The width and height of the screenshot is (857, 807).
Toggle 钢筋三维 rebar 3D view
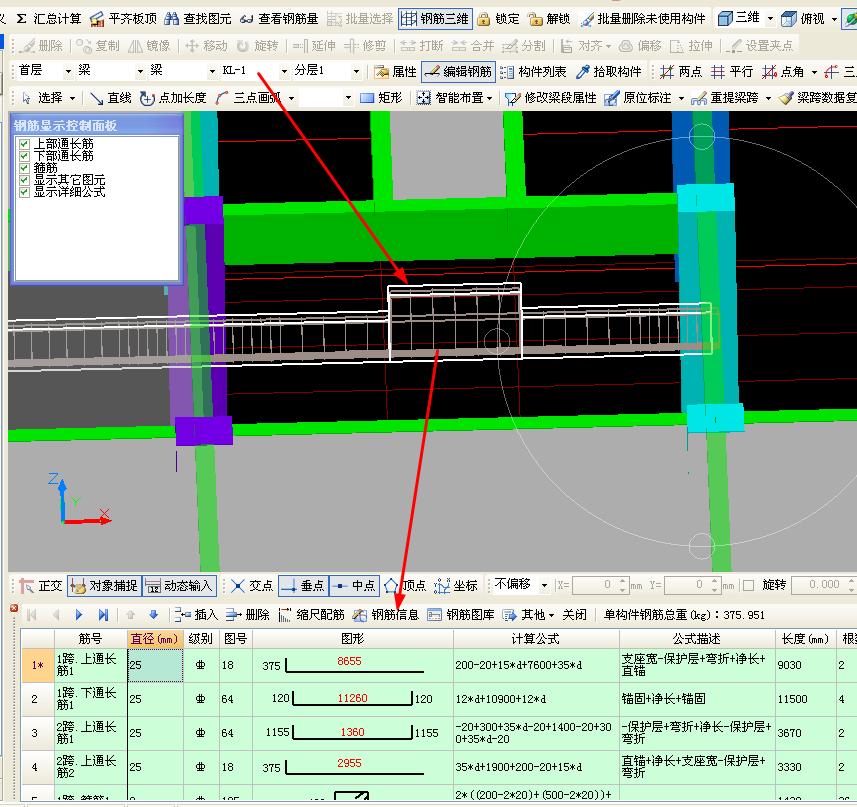coord(435,19)
